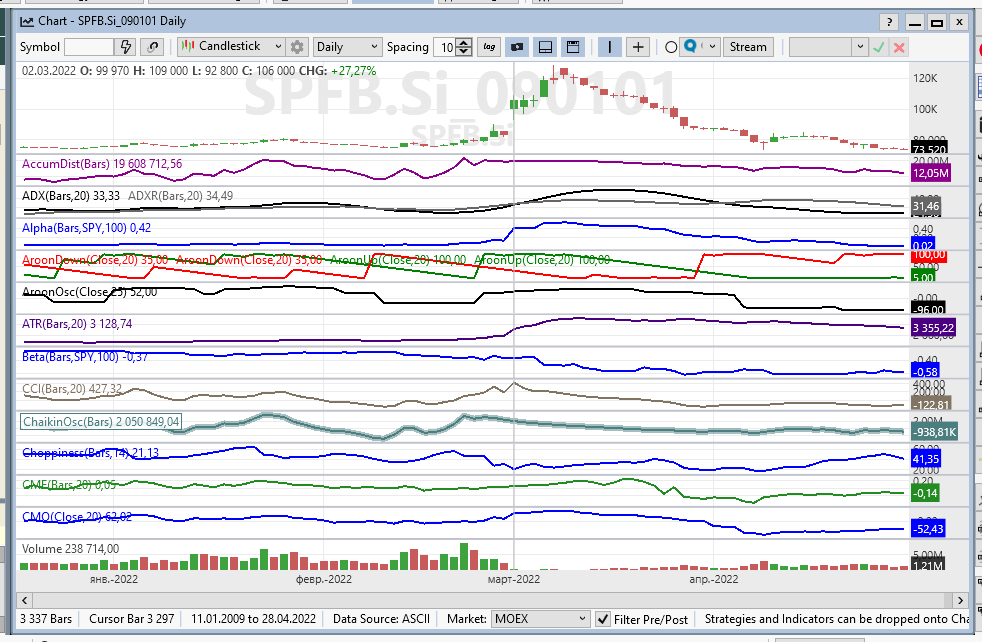This screenshot has height=642, width=982.
Task: Open the MOEX market dropdown
Action: 540,619
